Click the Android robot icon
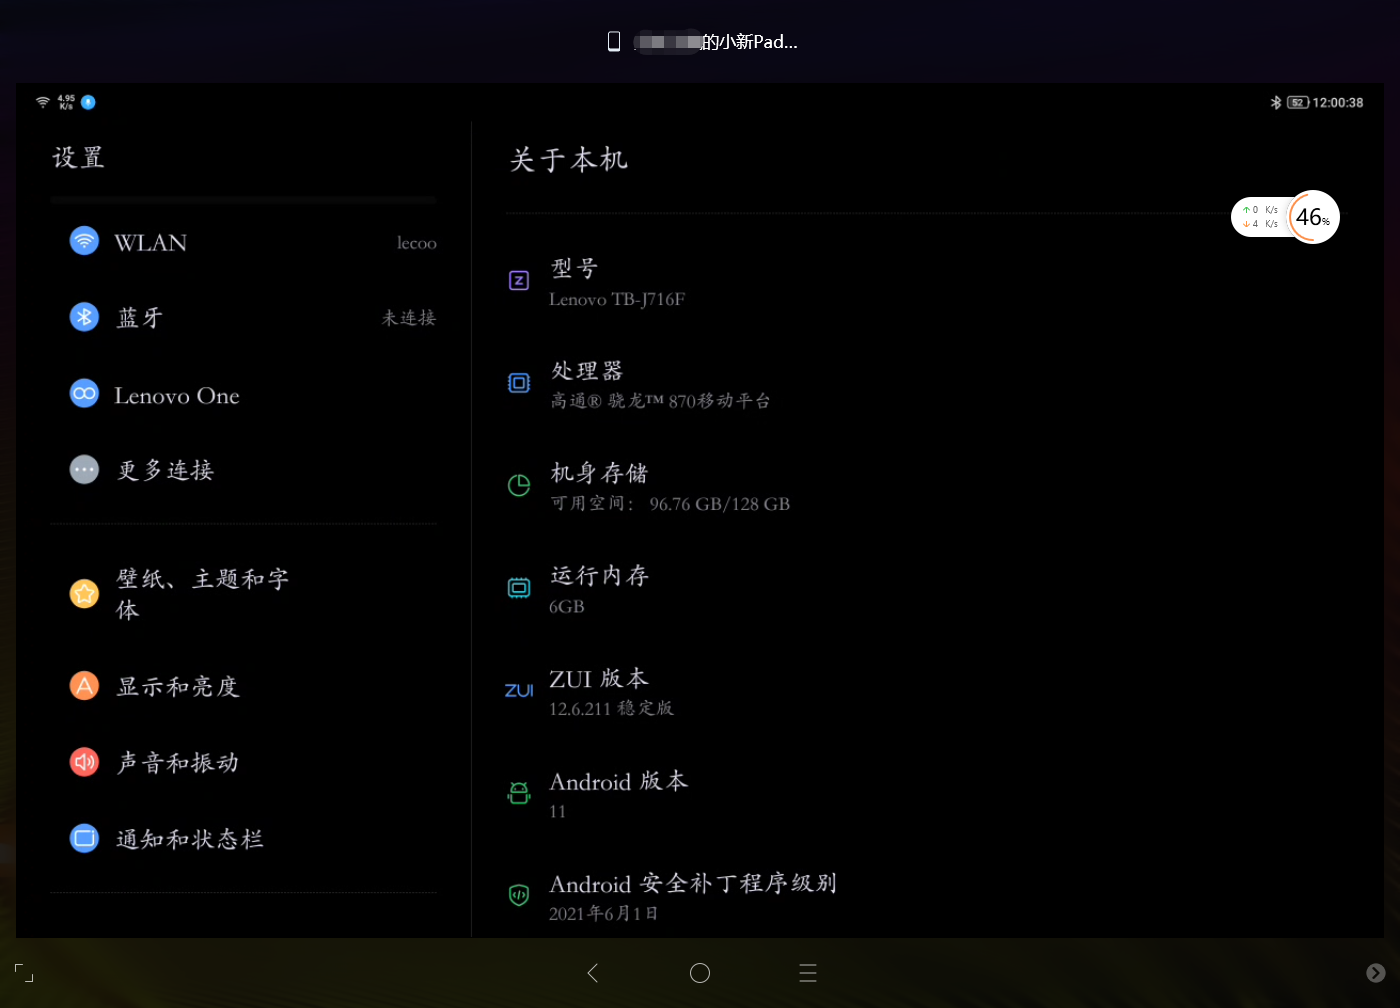 pyautogui.click(x=519, y=793)
